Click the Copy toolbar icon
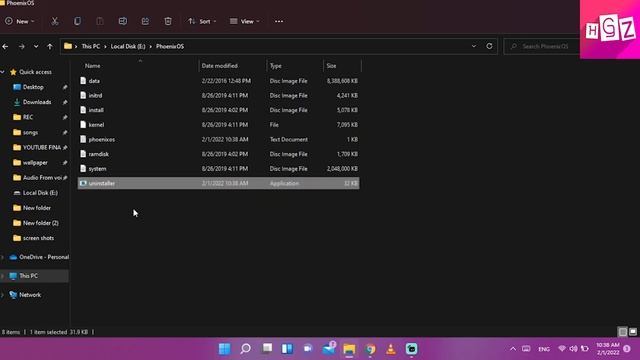 [77, 21]
